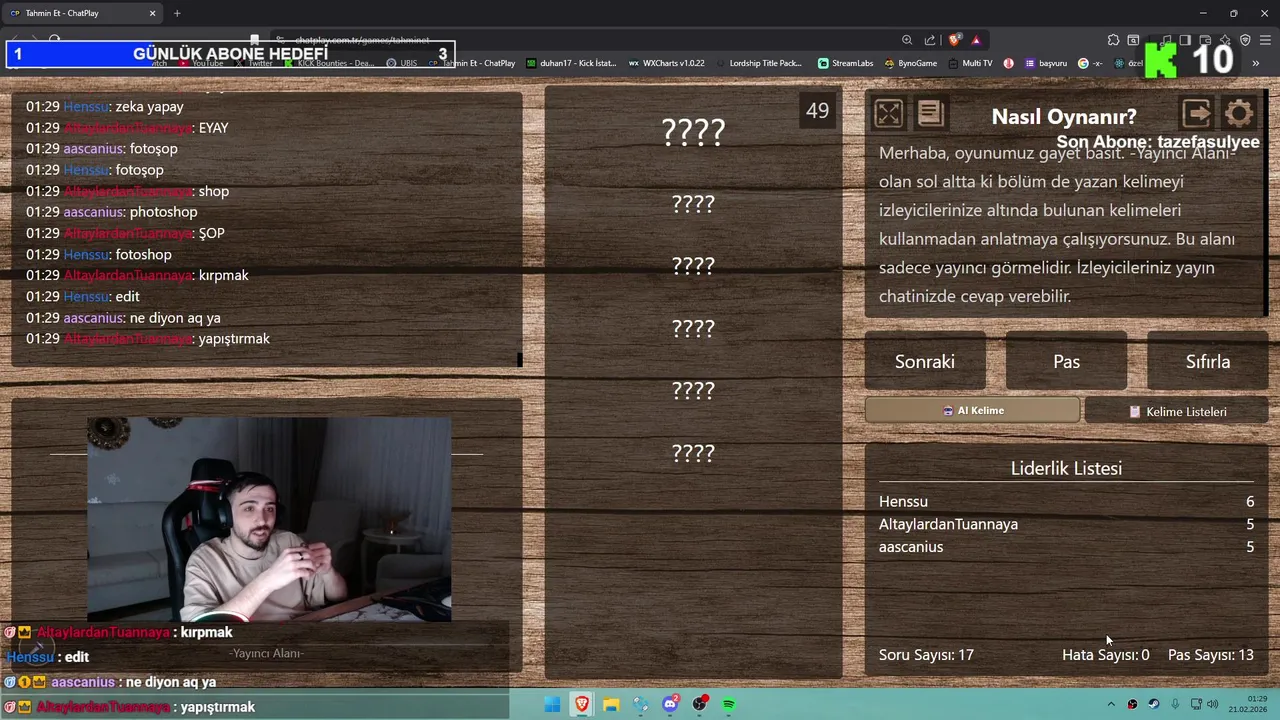Image resolution: width=1280 pixels, height=720 pixels.
Task: Click the Pas Sayısı: 13 counter
Action: pos(1211,655)
